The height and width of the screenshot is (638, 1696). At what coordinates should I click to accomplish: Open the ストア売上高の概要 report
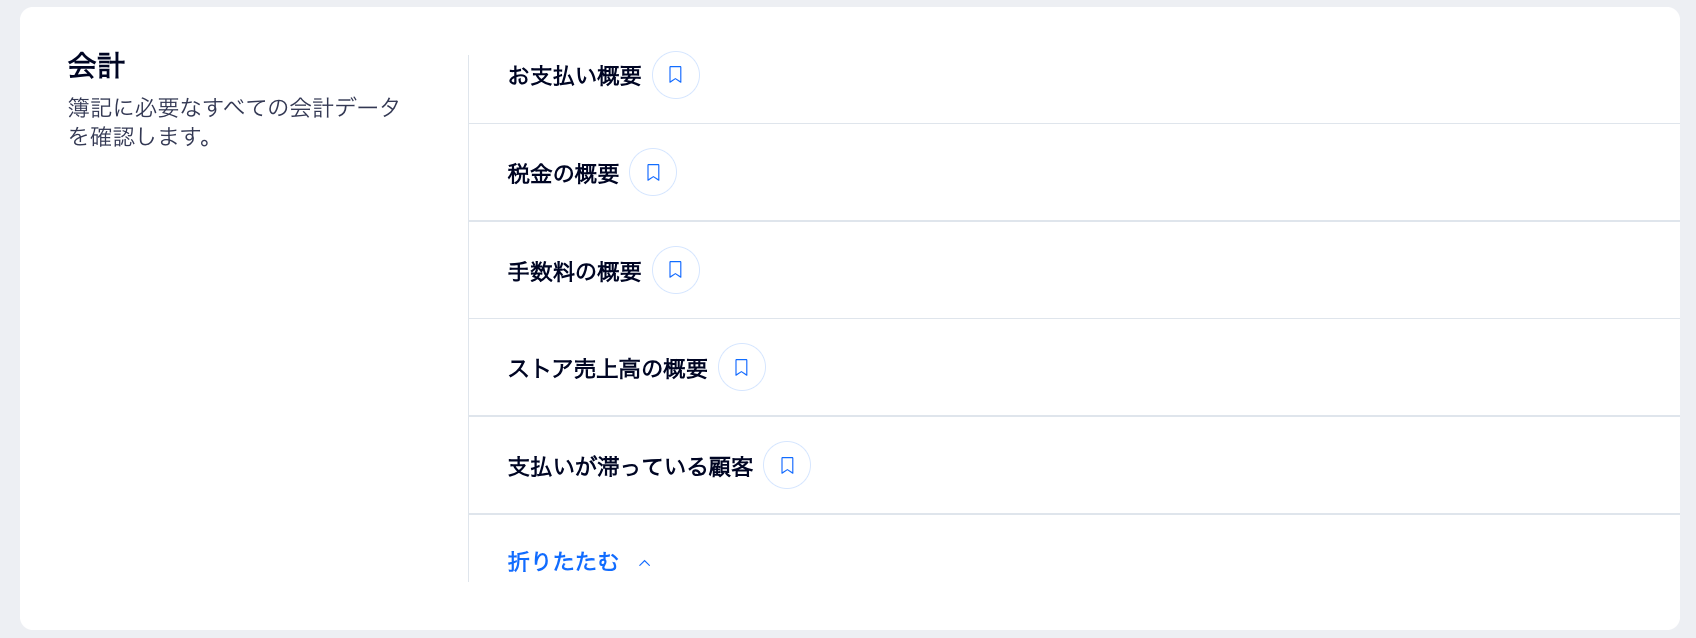pyautogui.click(x=608, y=367)
